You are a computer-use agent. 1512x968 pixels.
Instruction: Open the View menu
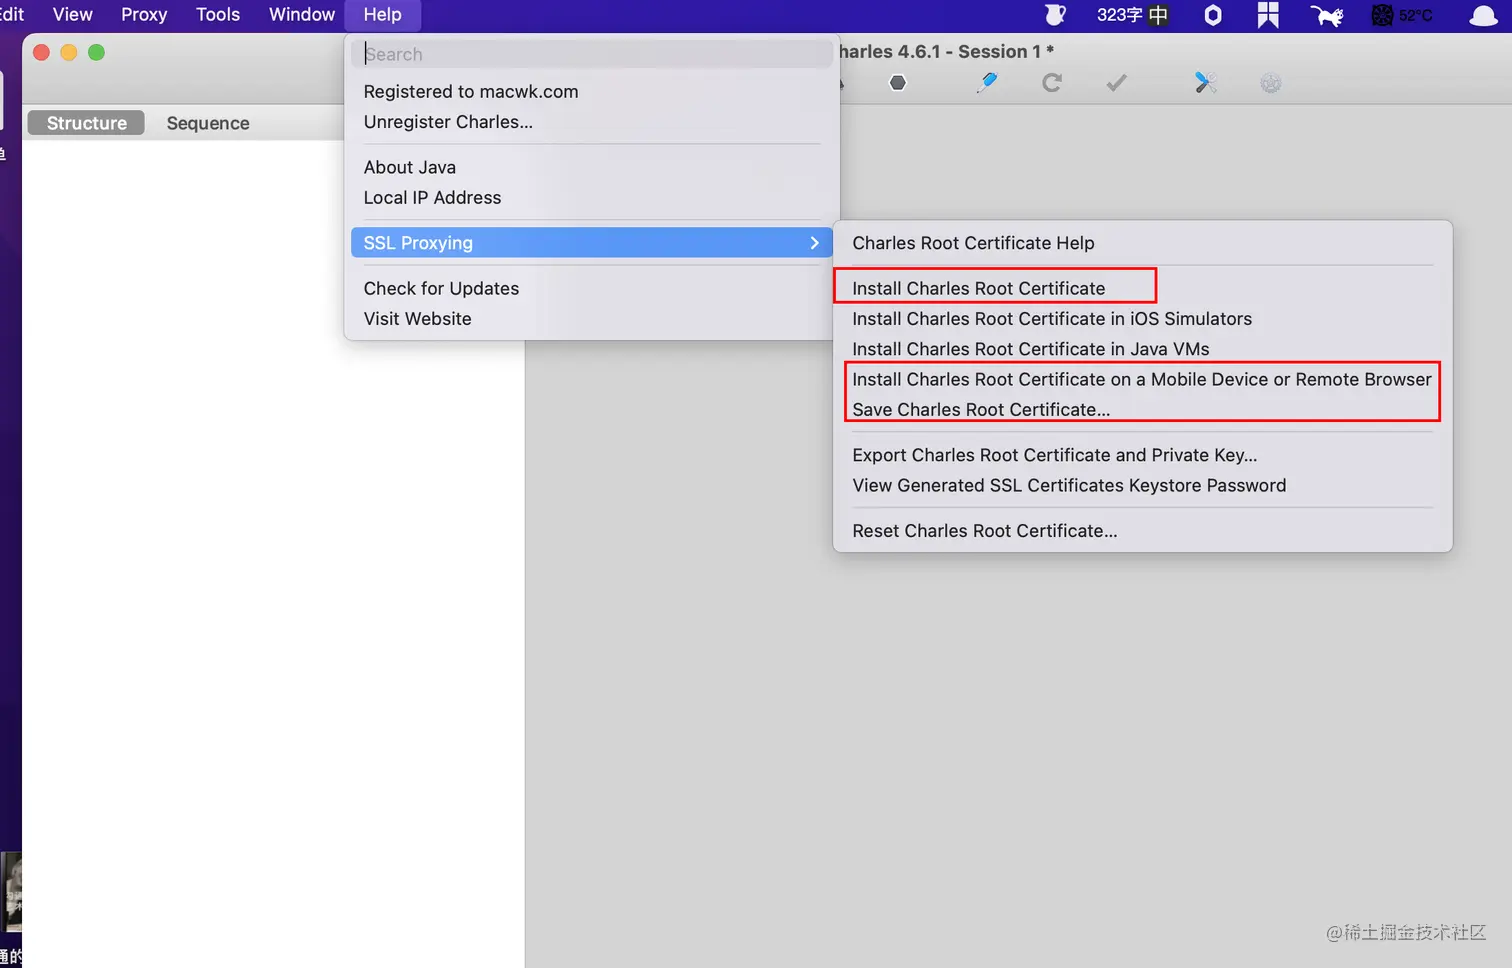(x=73, y=15)
